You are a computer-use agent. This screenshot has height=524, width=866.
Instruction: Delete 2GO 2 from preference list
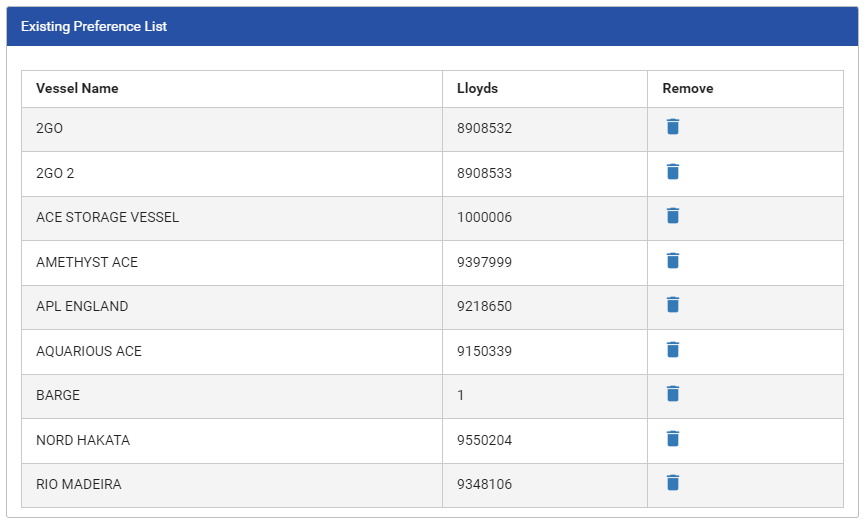click(673, 172)
